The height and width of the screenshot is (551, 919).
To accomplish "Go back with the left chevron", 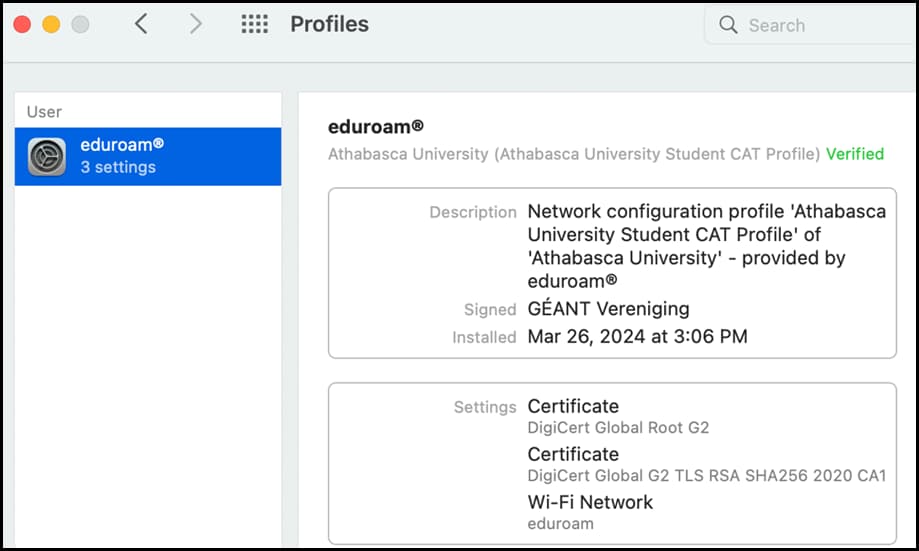I will [x=141, y=24].
